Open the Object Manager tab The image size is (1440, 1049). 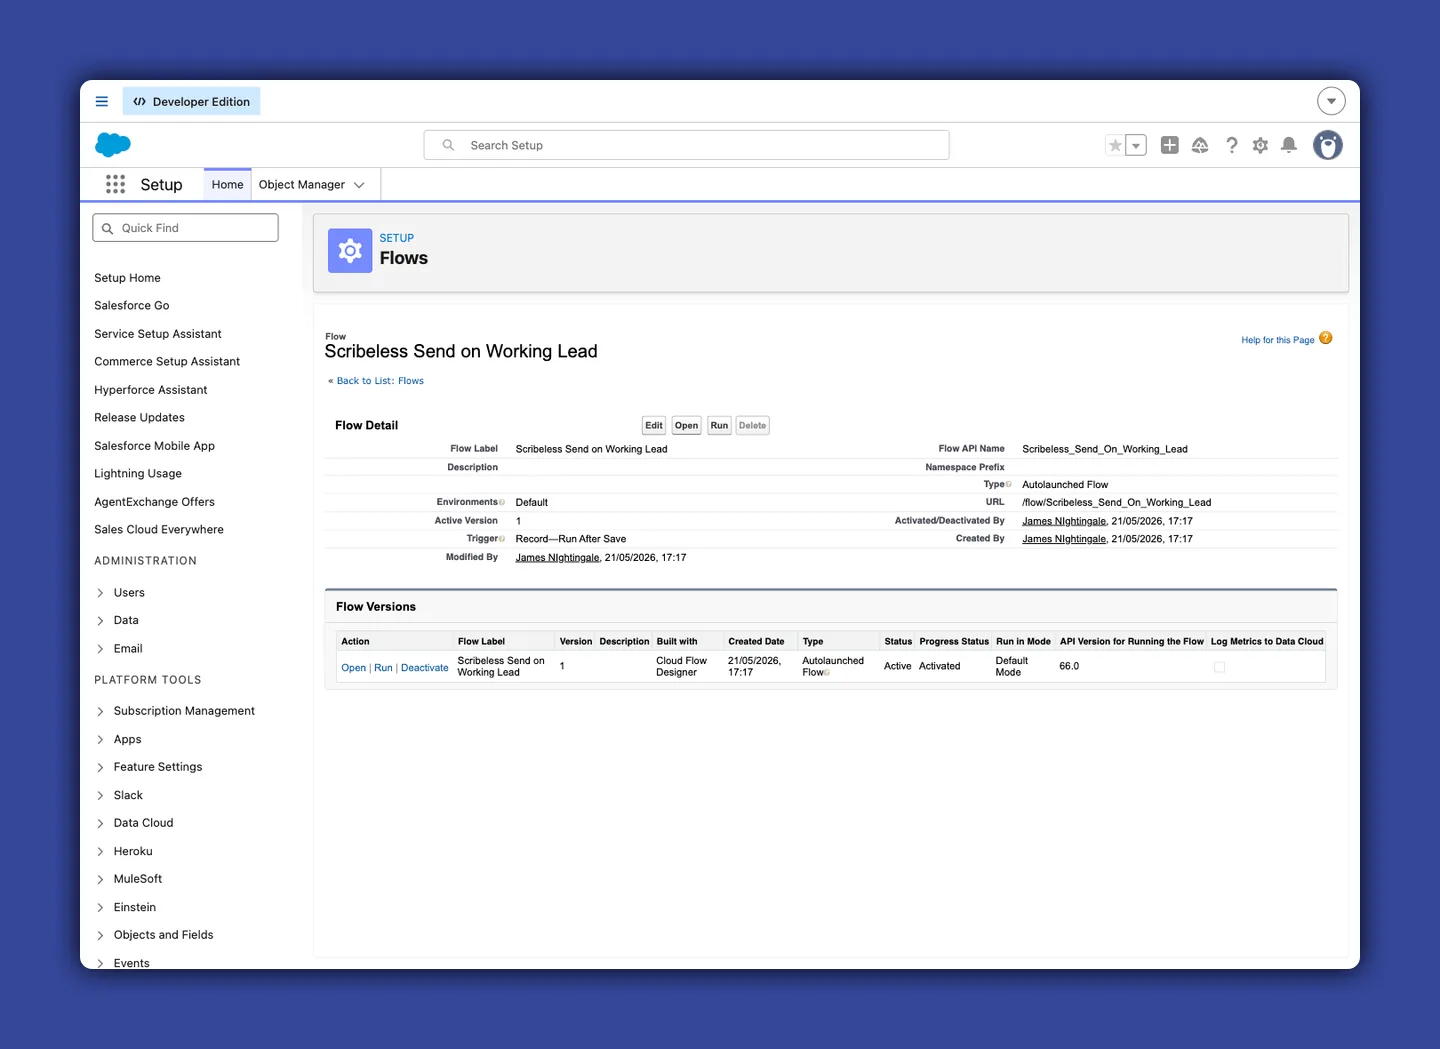click(x=302, y=184)
